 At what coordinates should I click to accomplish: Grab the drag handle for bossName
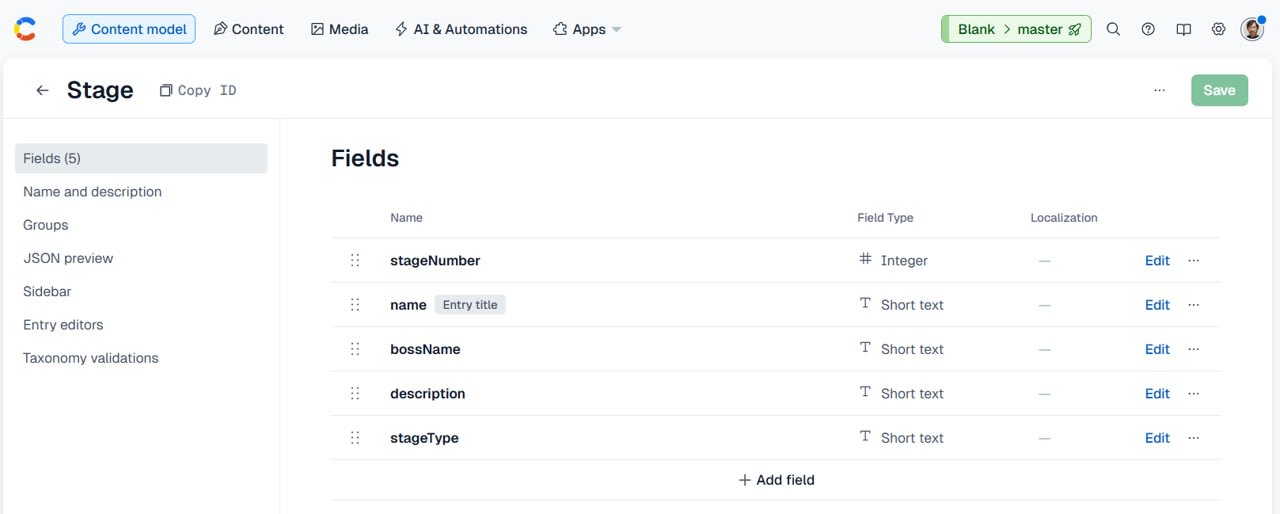pos(355,349)
